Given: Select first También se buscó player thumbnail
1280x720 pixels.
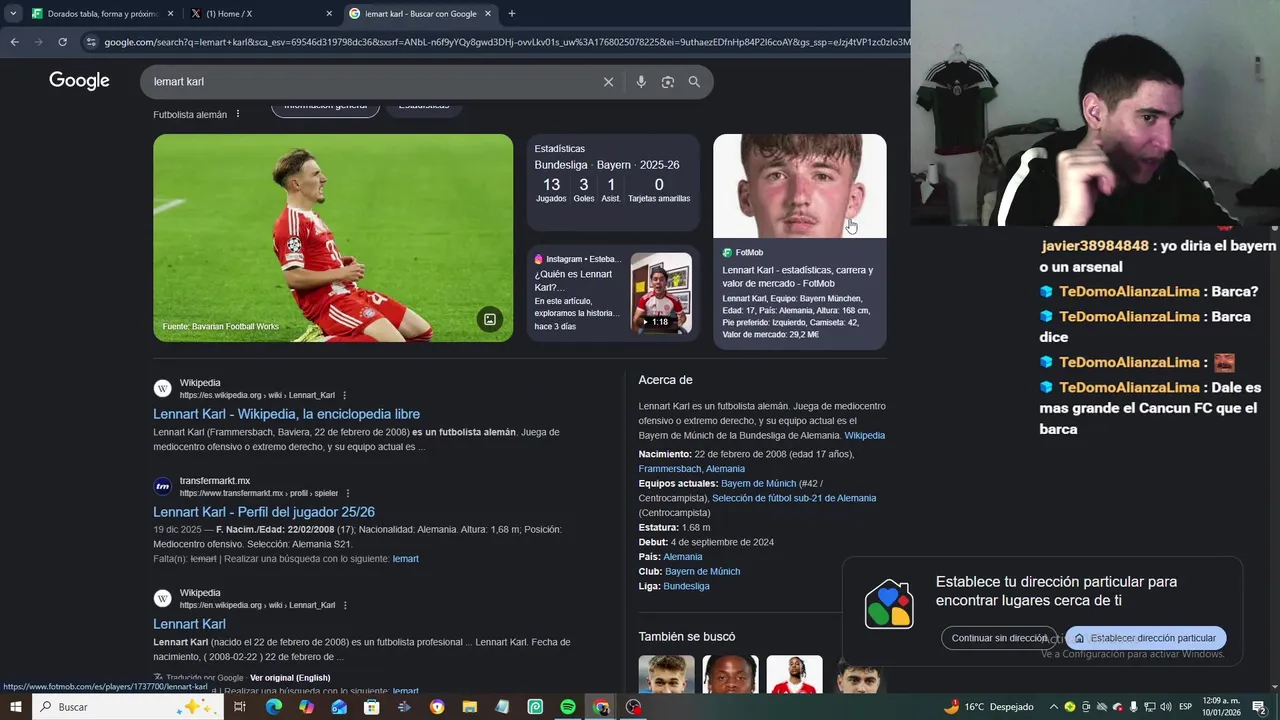Looking at the screenshot, I should [x=666, y=675].
